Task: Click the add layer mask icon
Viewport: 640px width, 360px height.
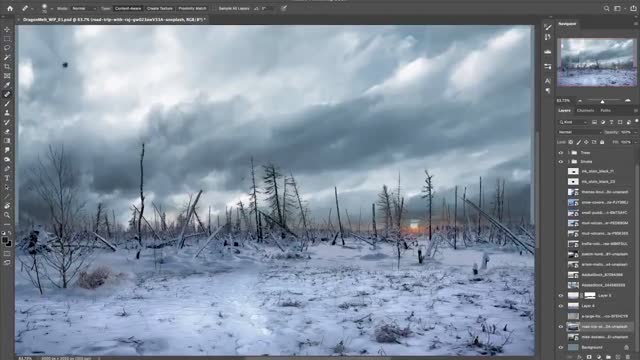Action: click(589, 357)
